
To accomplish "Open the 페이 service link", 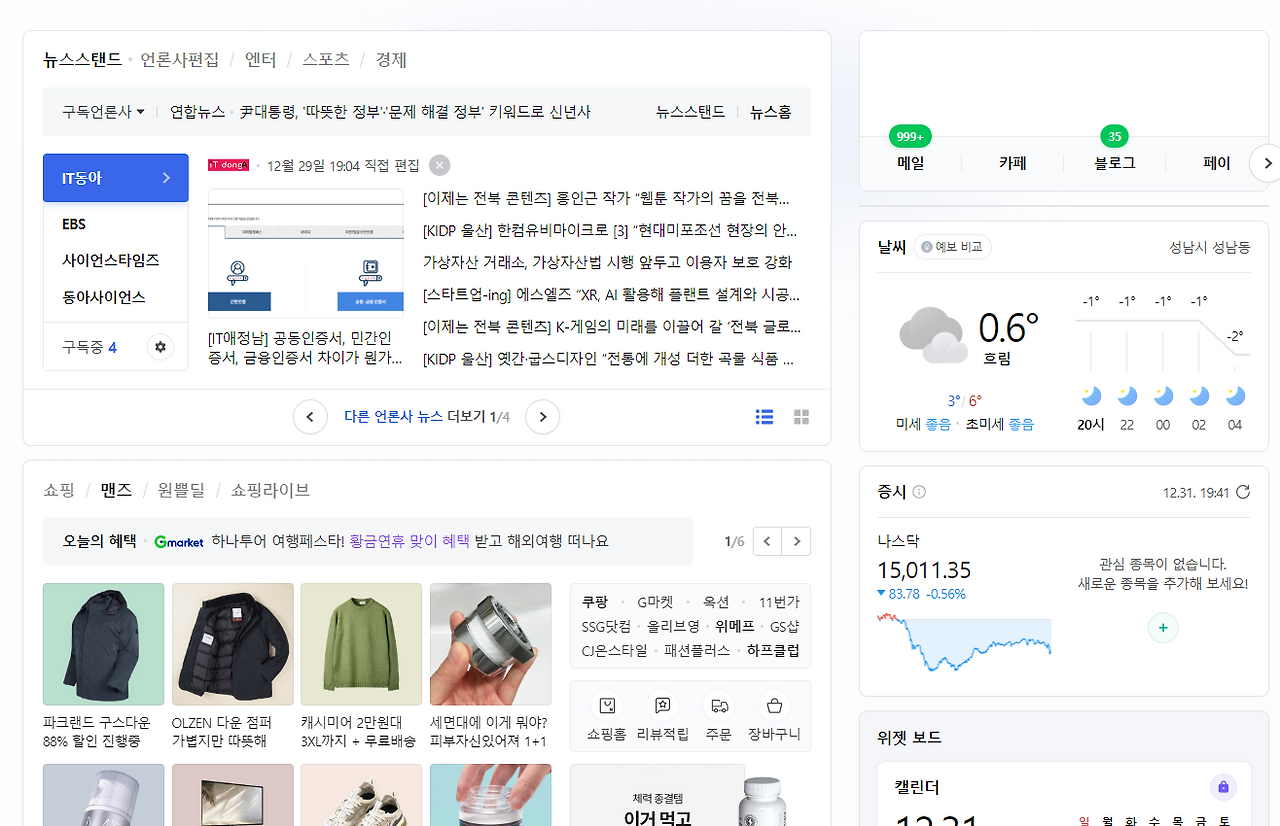I will click(1217, 163).
